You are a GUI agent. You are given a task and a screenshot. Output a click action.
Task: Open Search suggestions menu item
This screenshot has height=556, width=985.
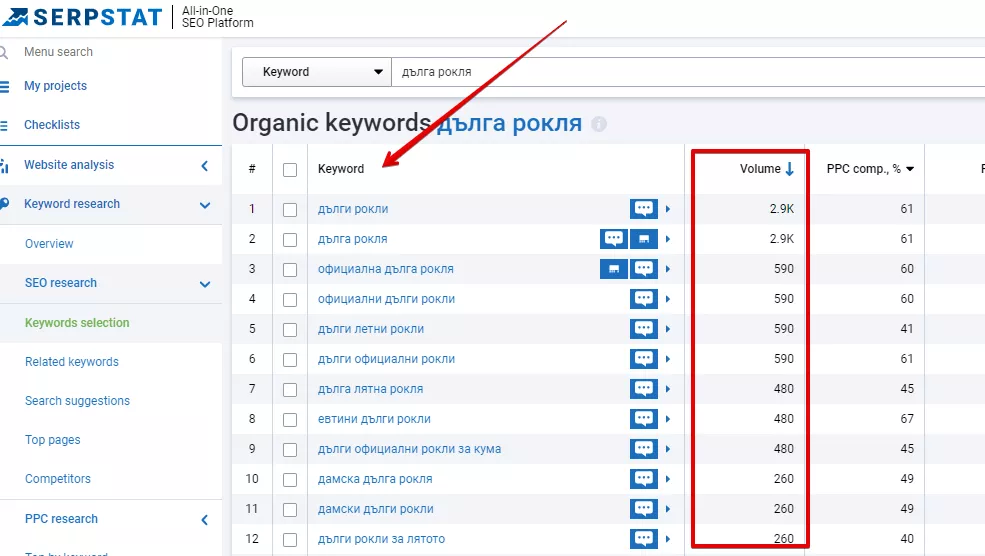(77, 401)
